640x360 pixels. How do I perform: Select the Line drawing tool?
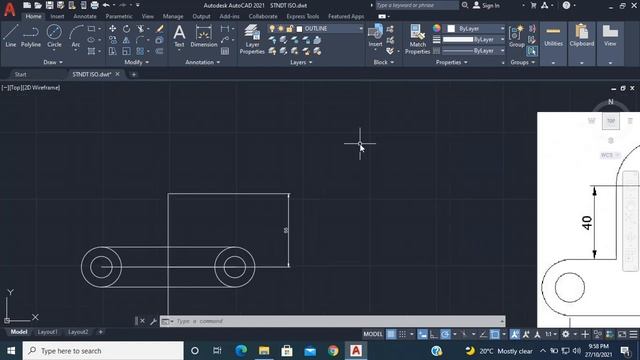(11, 36)
